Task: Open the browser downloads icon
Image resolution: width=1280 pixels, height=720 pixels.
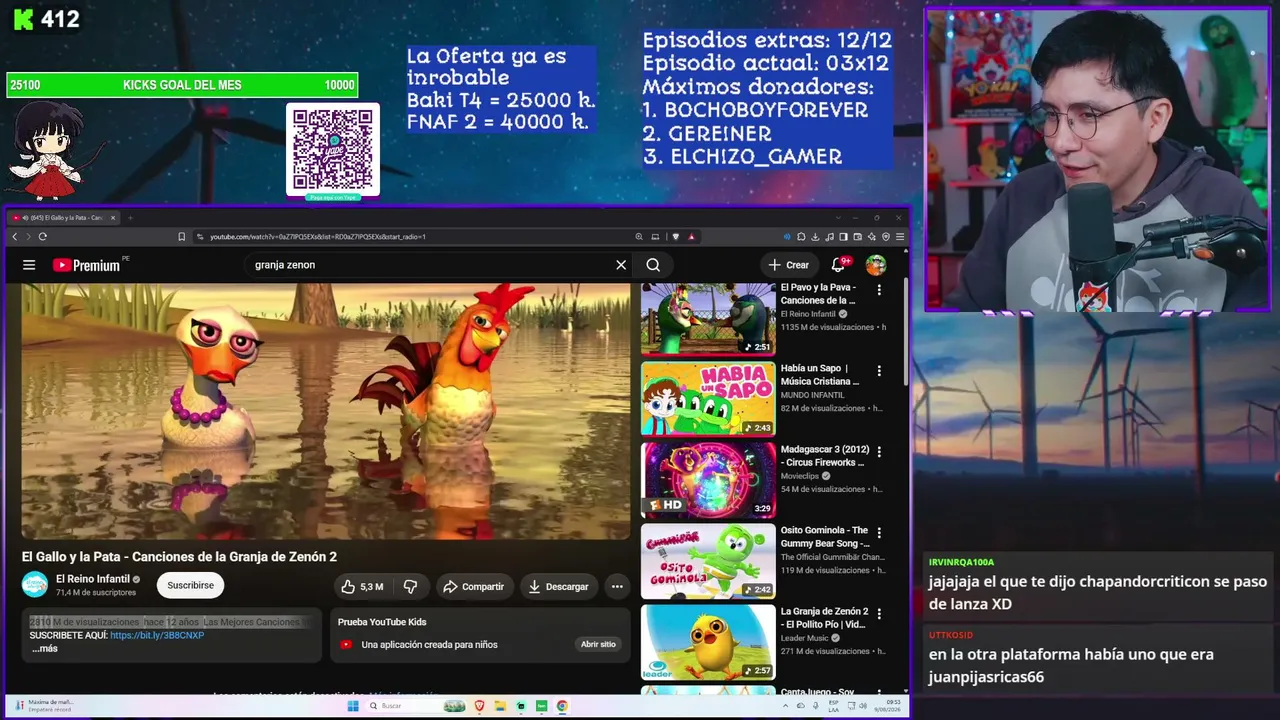Action: click(x=815, y=237)
